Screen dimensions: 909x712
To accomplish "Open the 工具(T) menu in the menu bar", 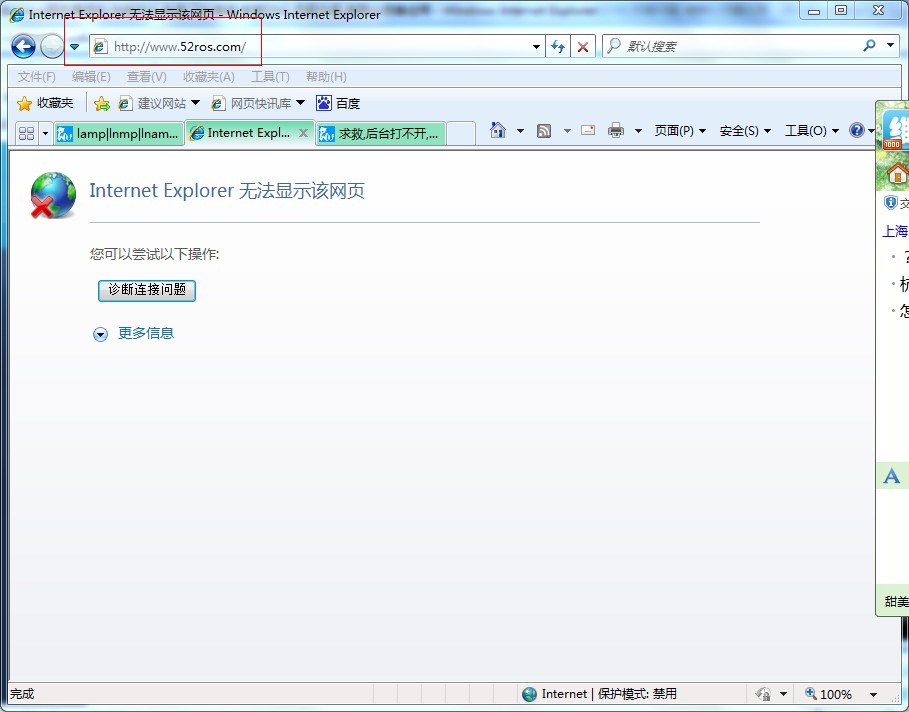I will (270, 77).
